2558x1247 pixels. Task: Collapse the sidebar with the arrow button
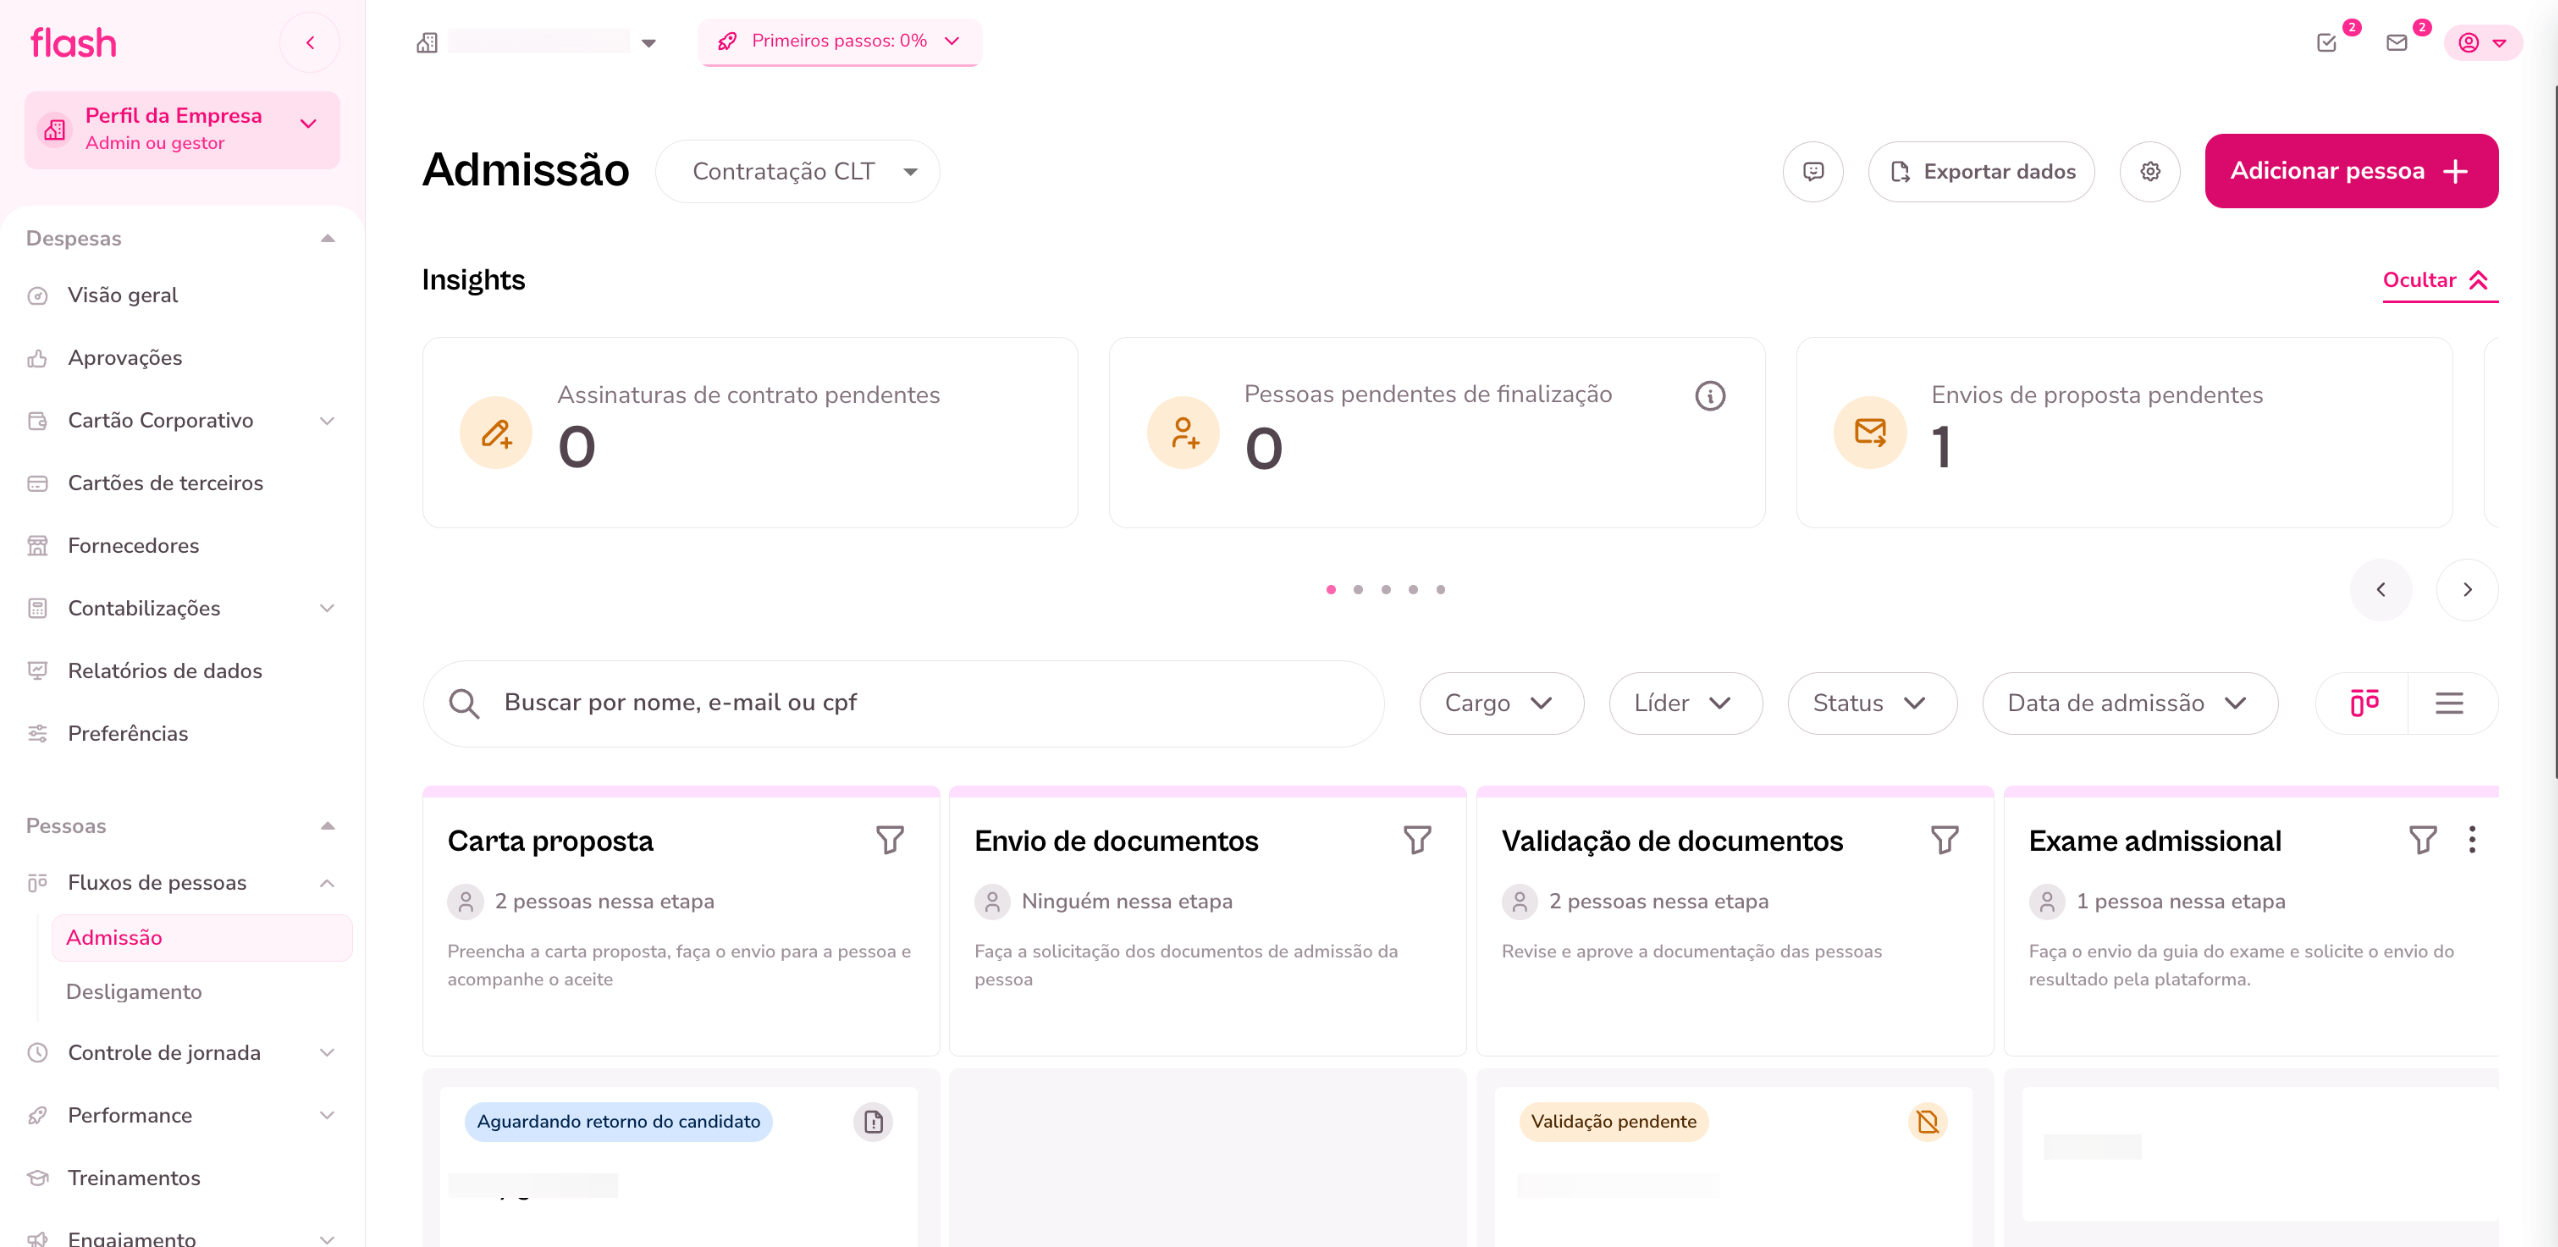310,43
